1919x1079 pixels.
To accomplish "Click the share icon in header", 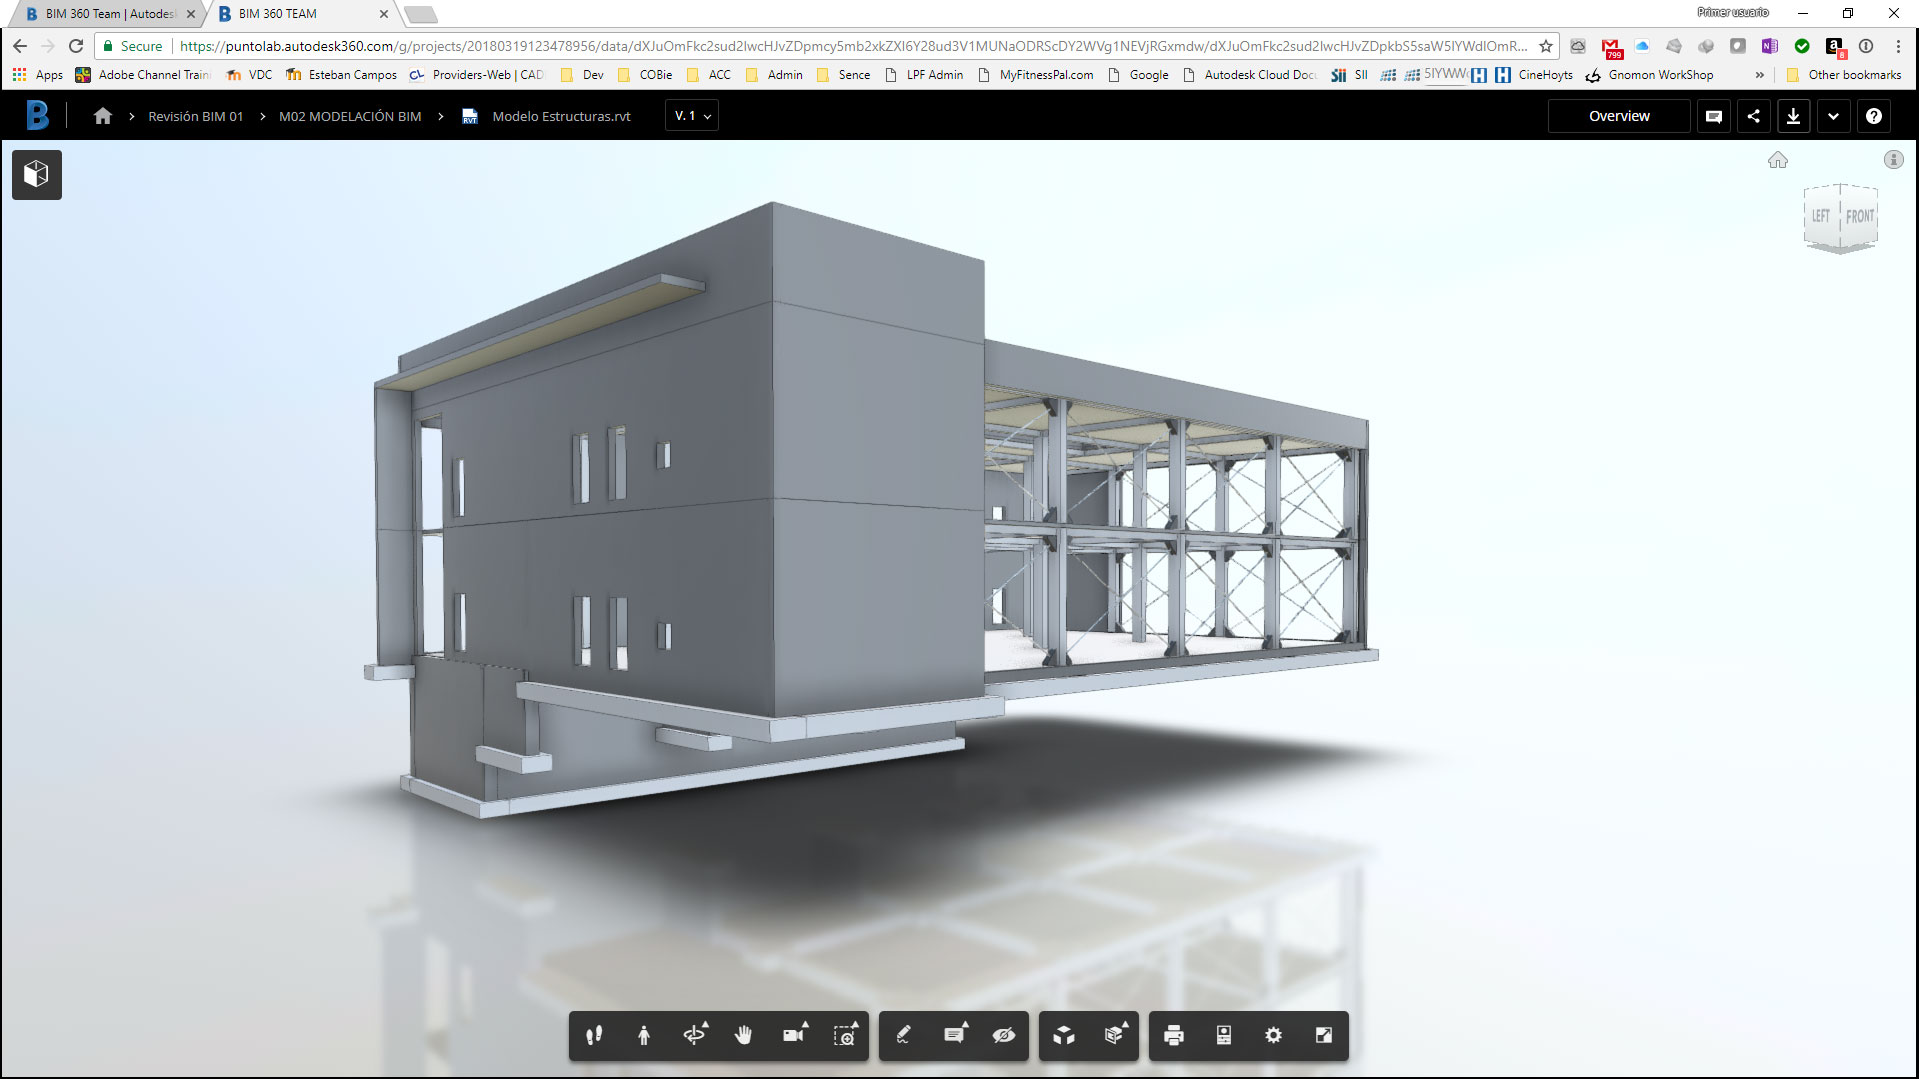I will pyautogui.click(x=1753, y=116).
